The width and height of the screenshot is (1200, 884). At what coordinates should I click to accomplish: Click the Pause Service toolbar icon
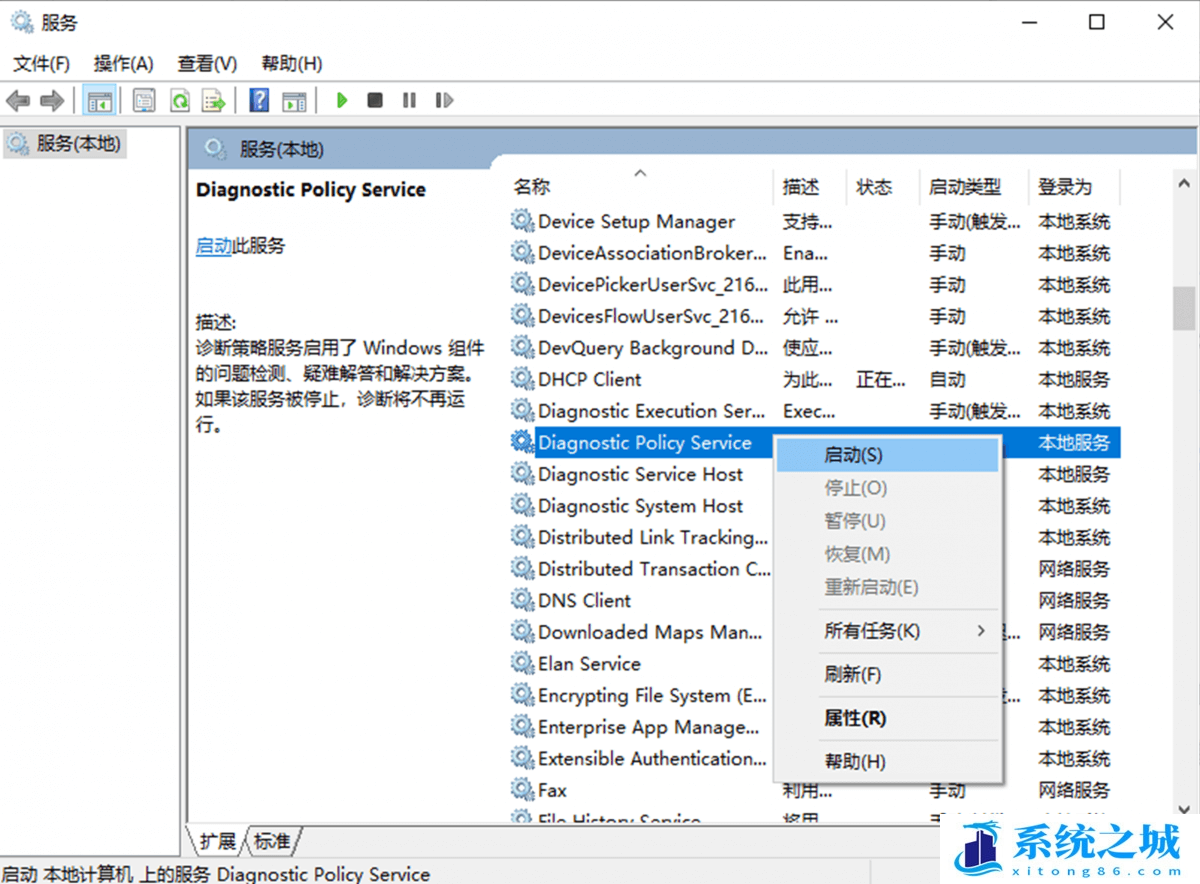(409, 100)
